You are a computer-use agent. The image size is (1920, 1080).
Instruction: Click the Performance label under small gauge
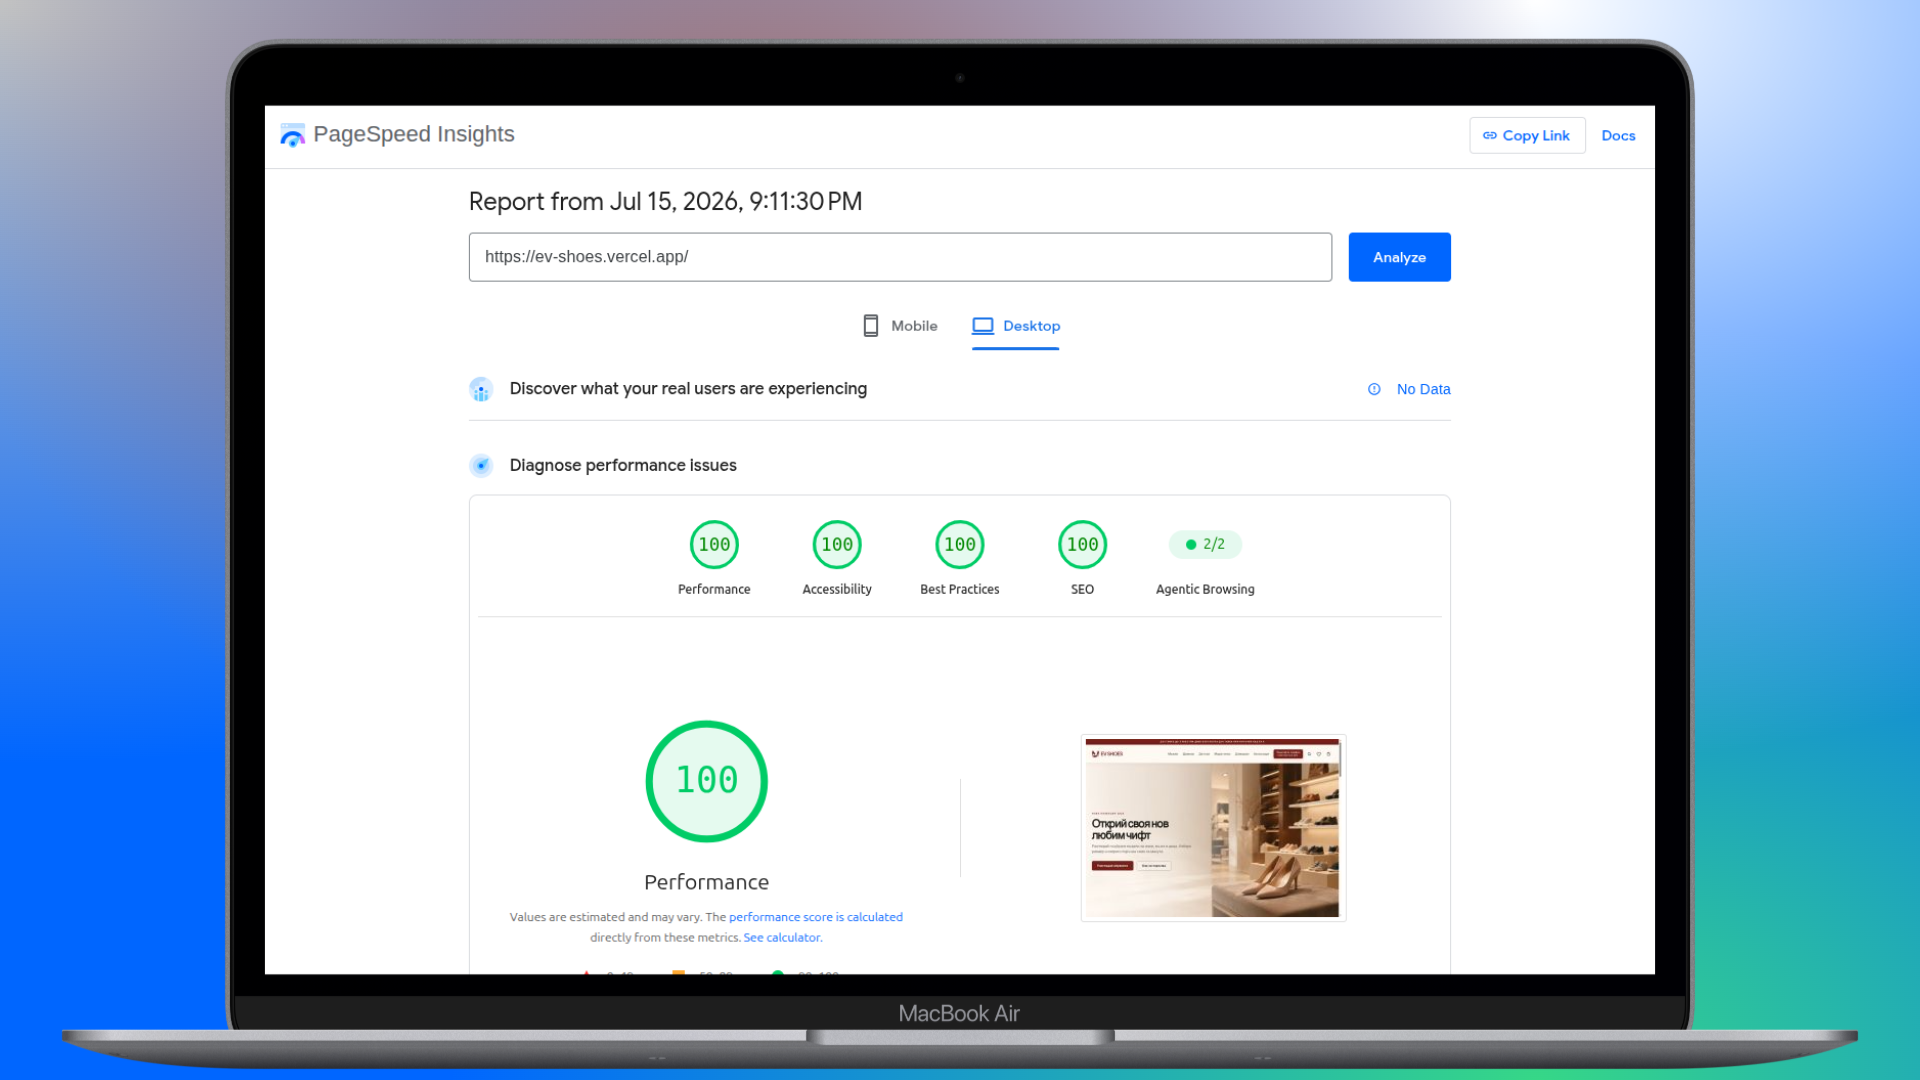[714, 590]
